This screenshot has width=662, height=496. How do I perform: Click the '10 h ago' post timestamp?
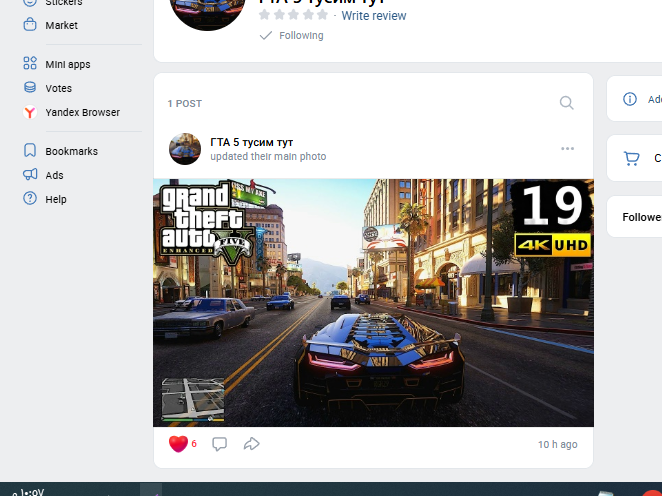[x=558, y=444]
